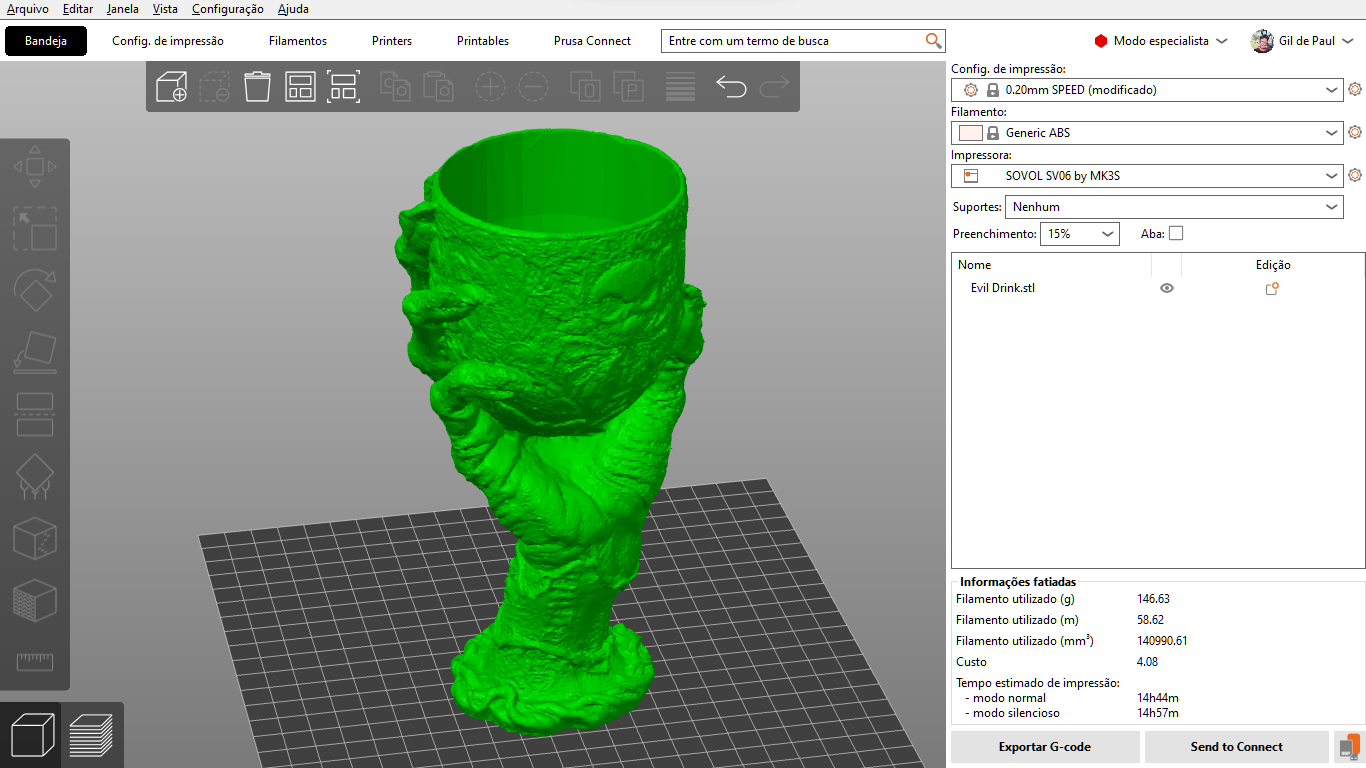
Task: Switch to the Filamentos tab
Action: (x=298, y=41)
